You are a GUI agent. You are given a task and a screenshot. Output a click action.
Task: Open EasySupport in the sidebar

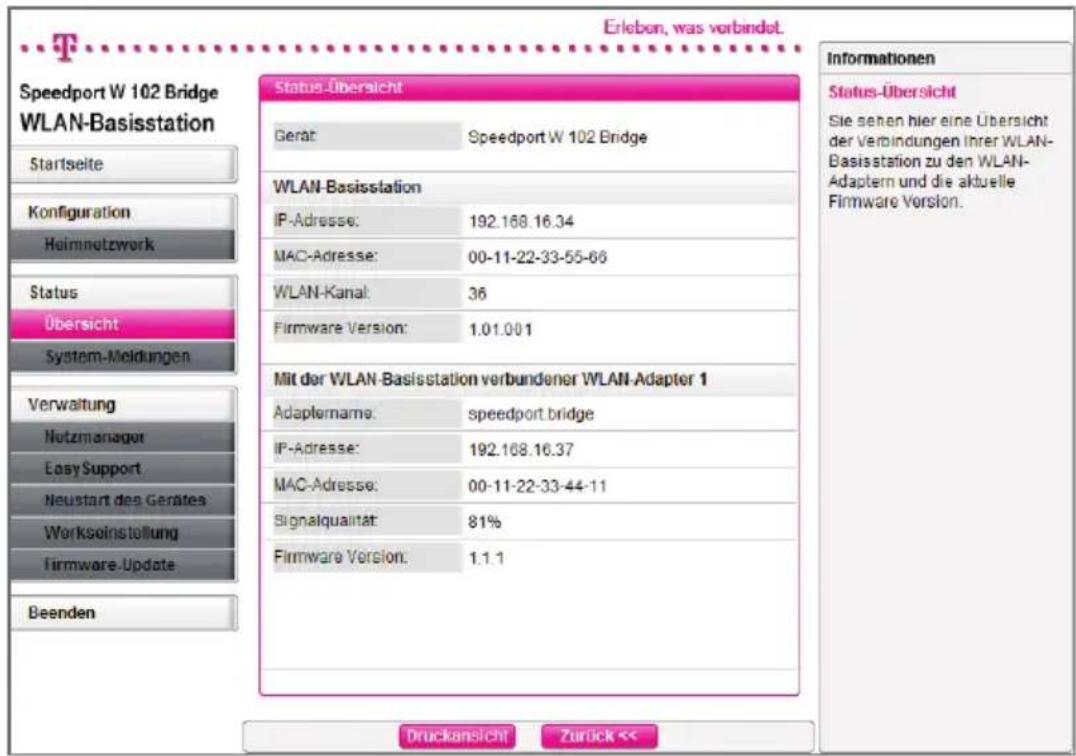[x=124, y=469]
